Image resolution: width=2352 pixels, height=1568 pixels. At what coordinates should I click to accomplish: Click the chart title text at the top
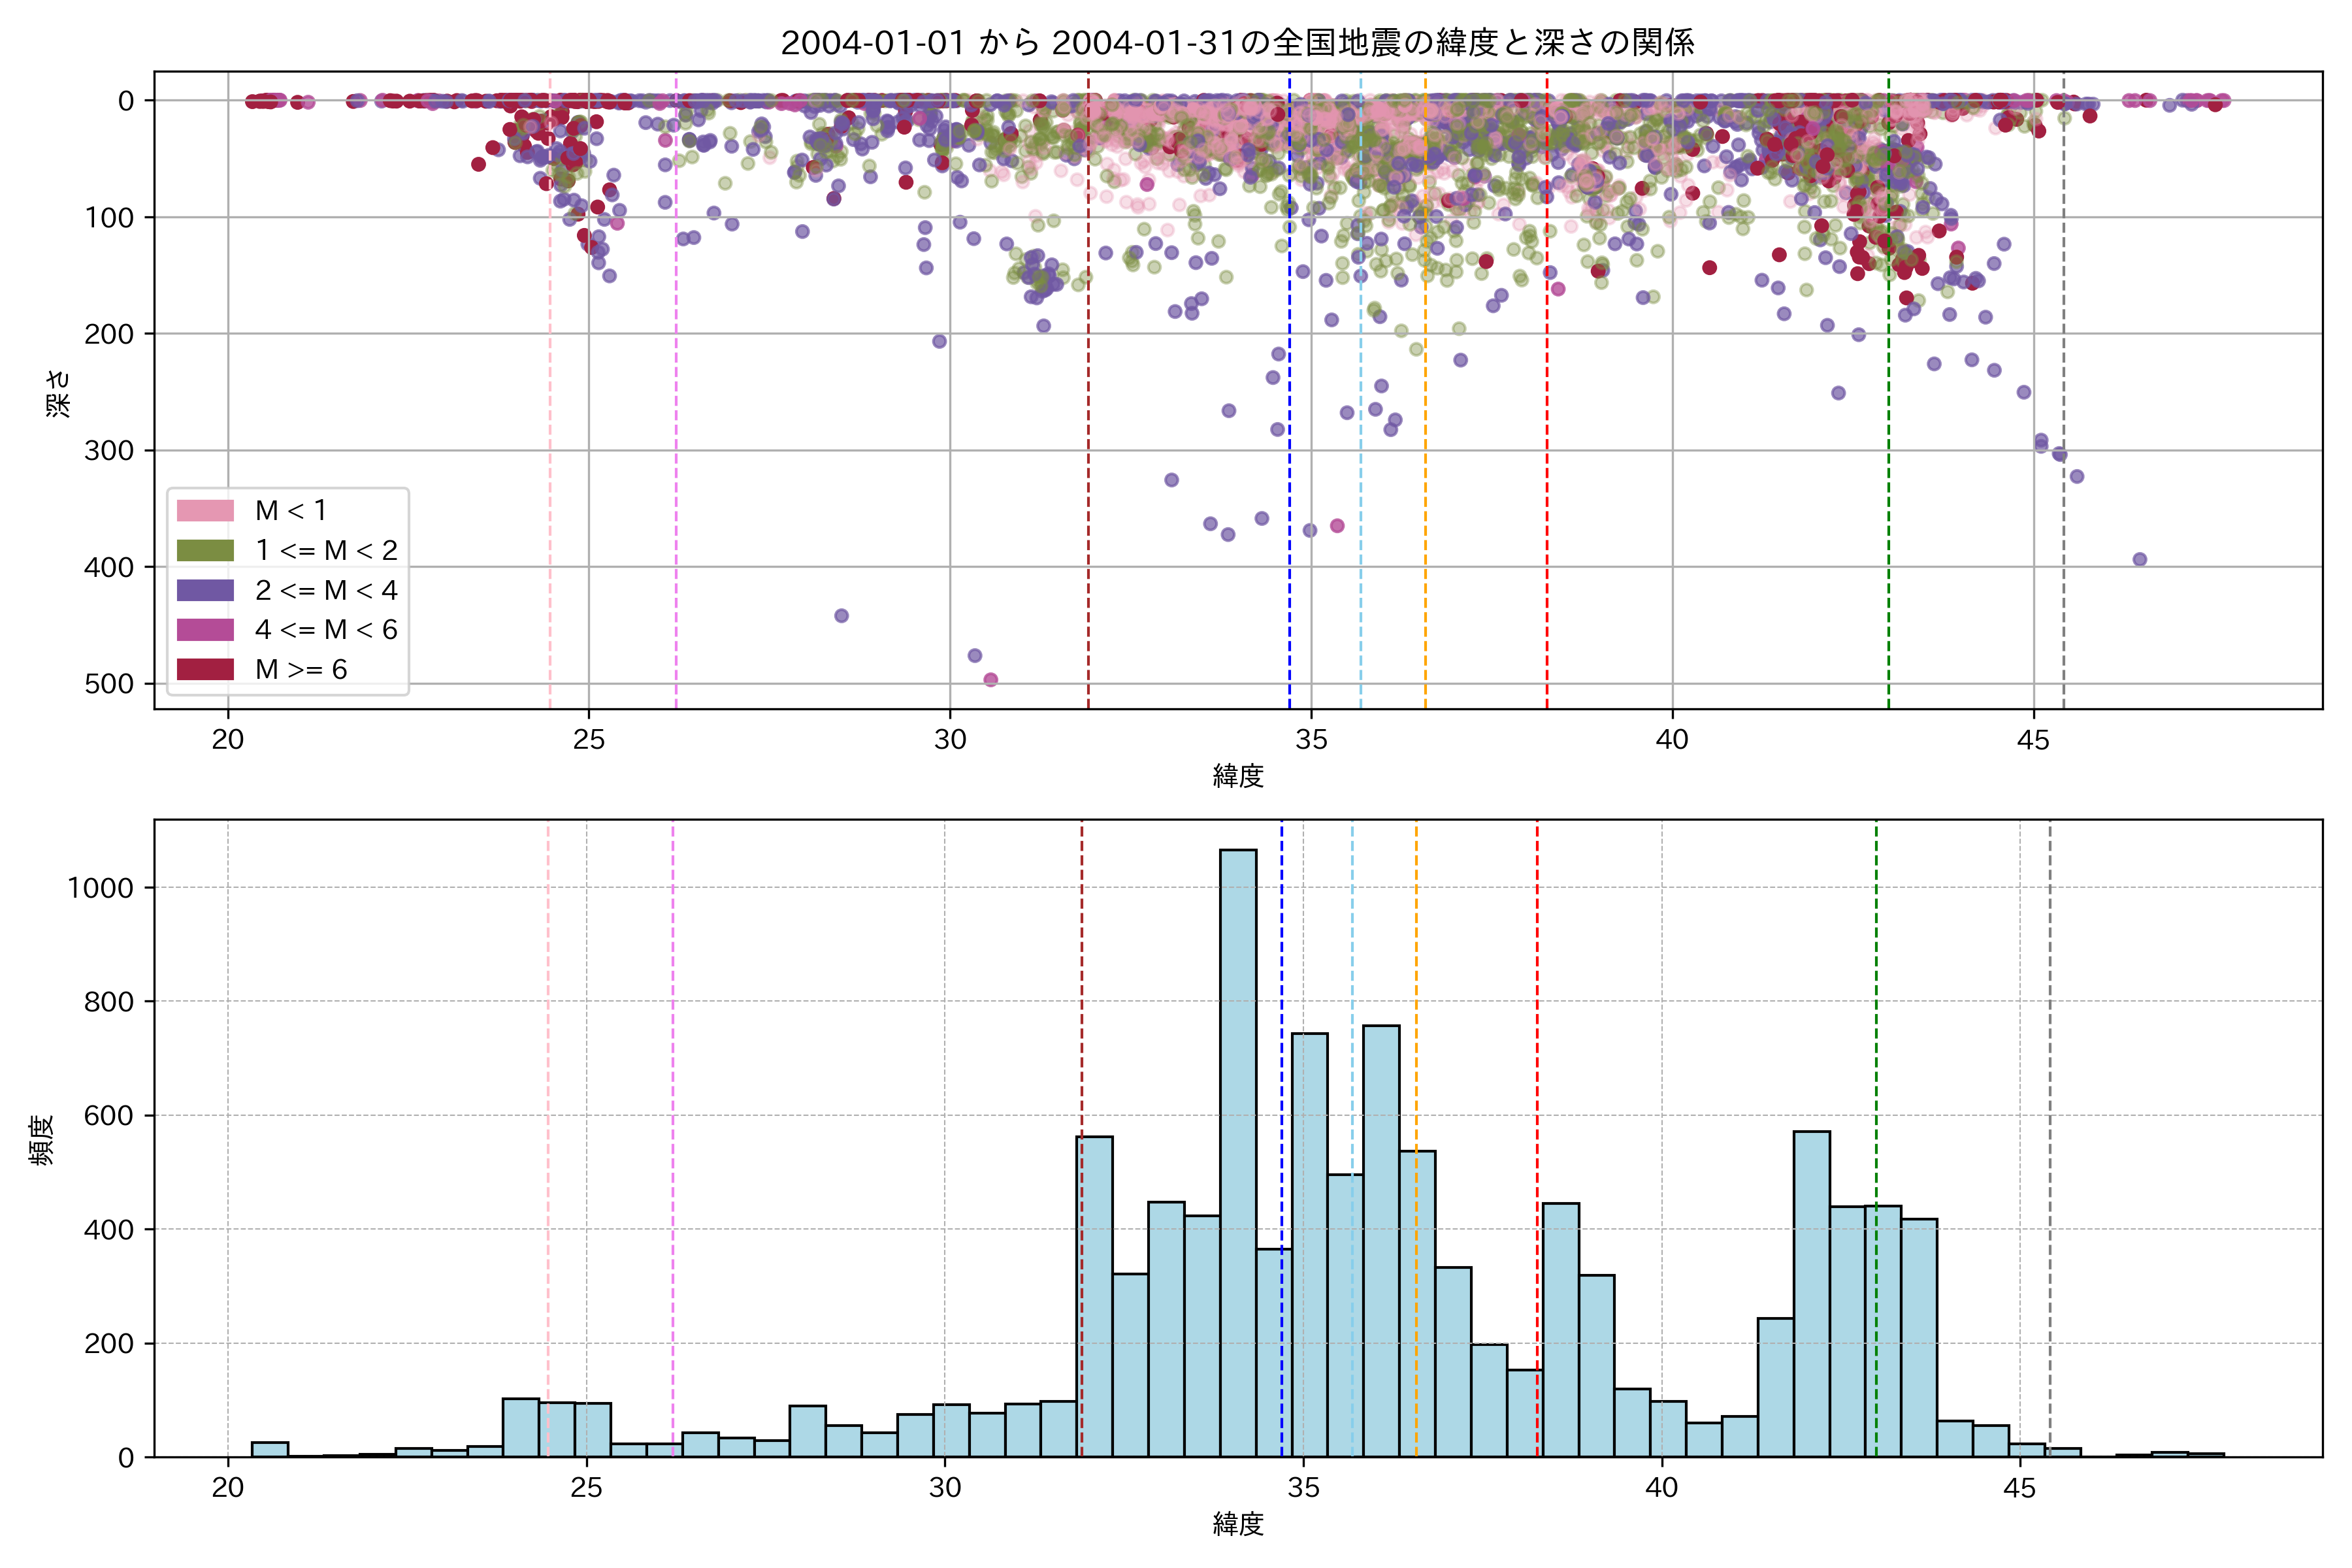(1237, 43)
